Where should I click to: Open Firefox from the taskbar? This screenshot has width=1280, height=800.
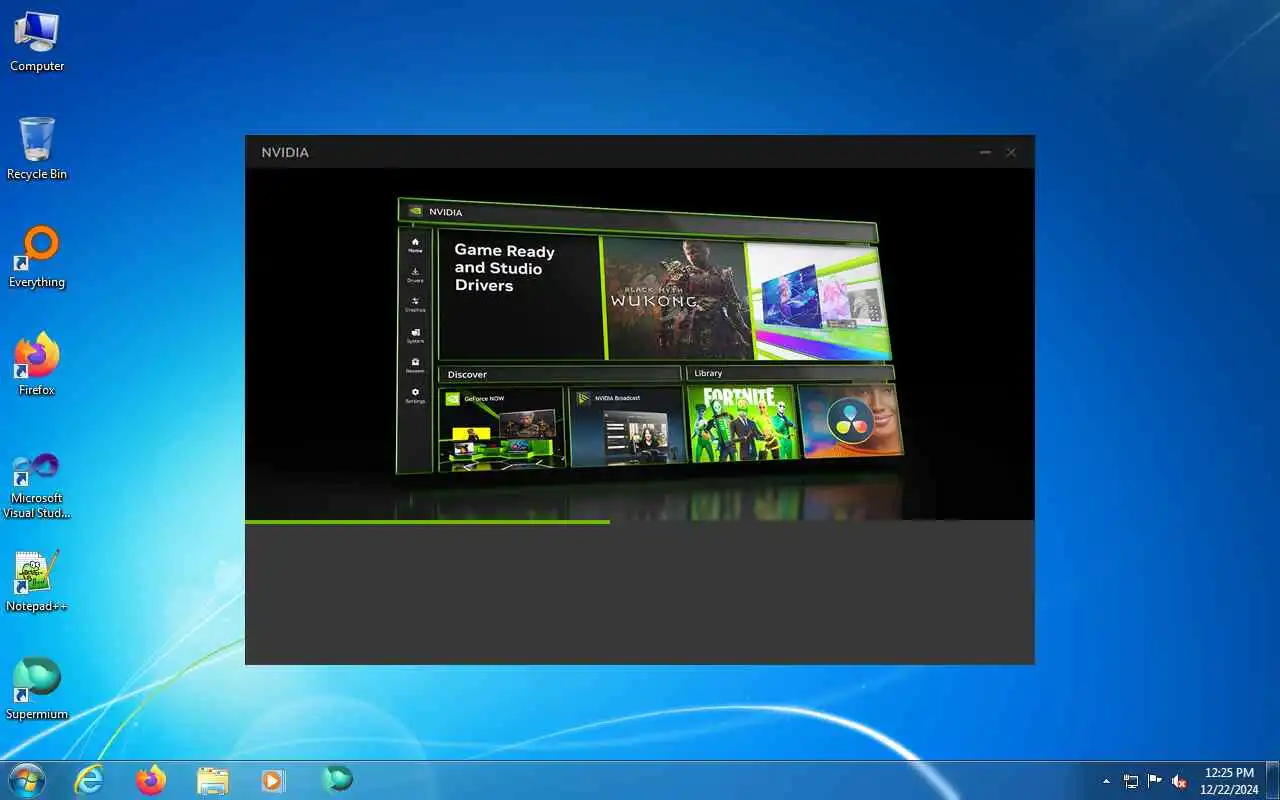(151, 779)
